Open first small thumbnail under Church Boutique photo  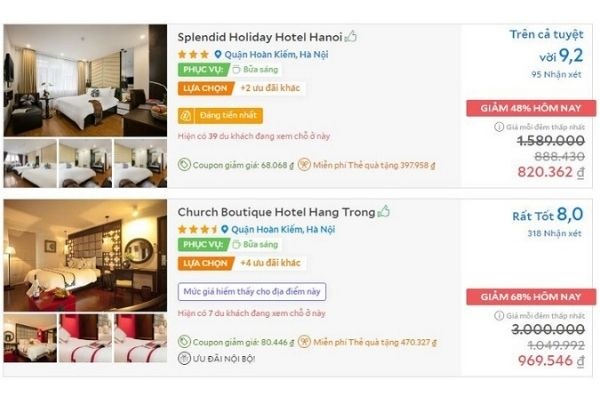(x=30, y=338)
